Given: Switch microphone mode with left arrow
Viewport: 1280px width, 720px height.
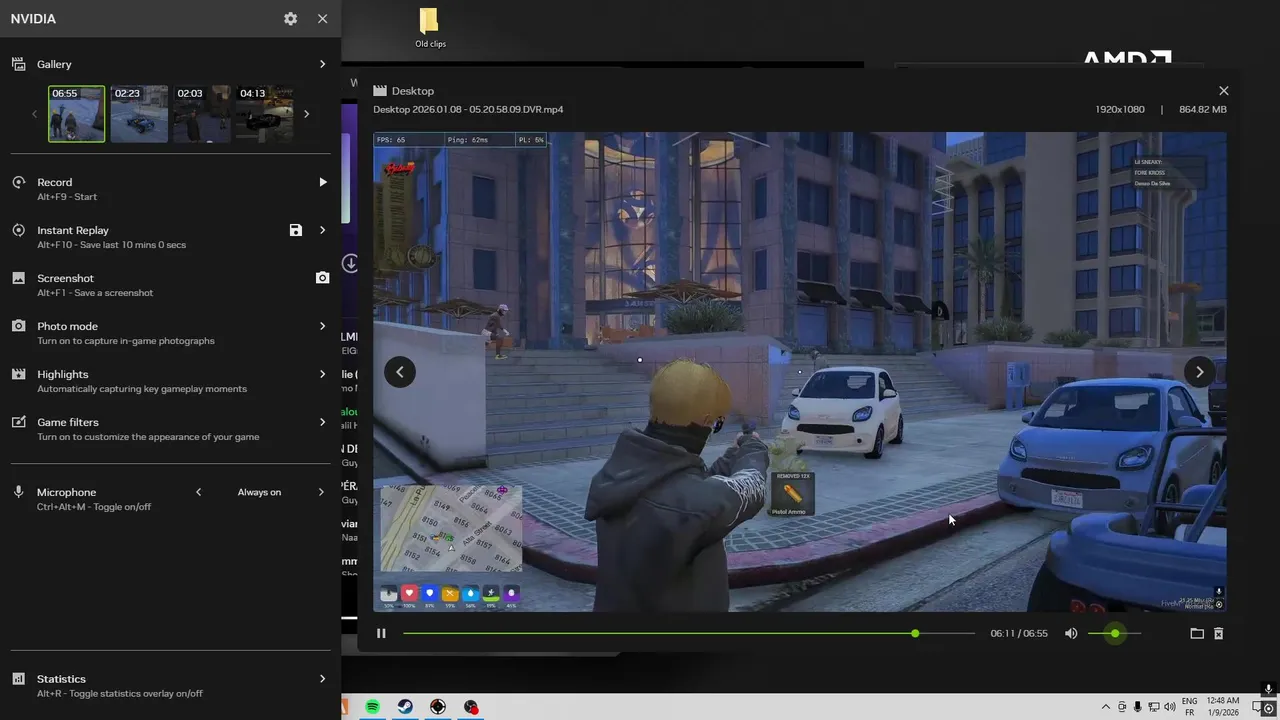Looking at the screenshot, I should tap(198, 492).
